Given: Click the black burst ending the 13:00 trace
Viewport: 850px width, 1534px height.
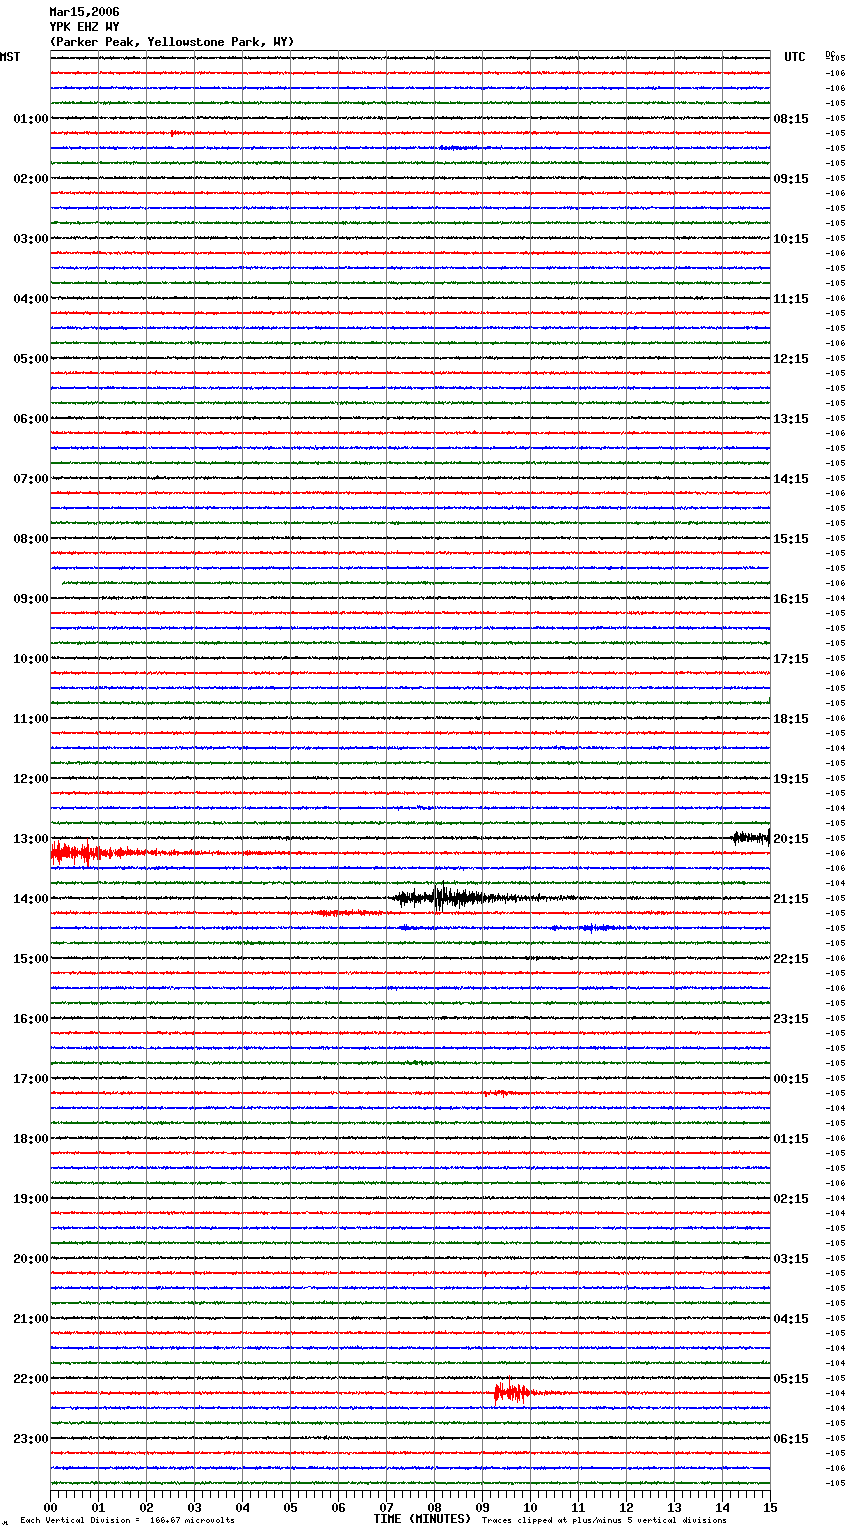Looking at the screenshot, I should tap(751, 838).
